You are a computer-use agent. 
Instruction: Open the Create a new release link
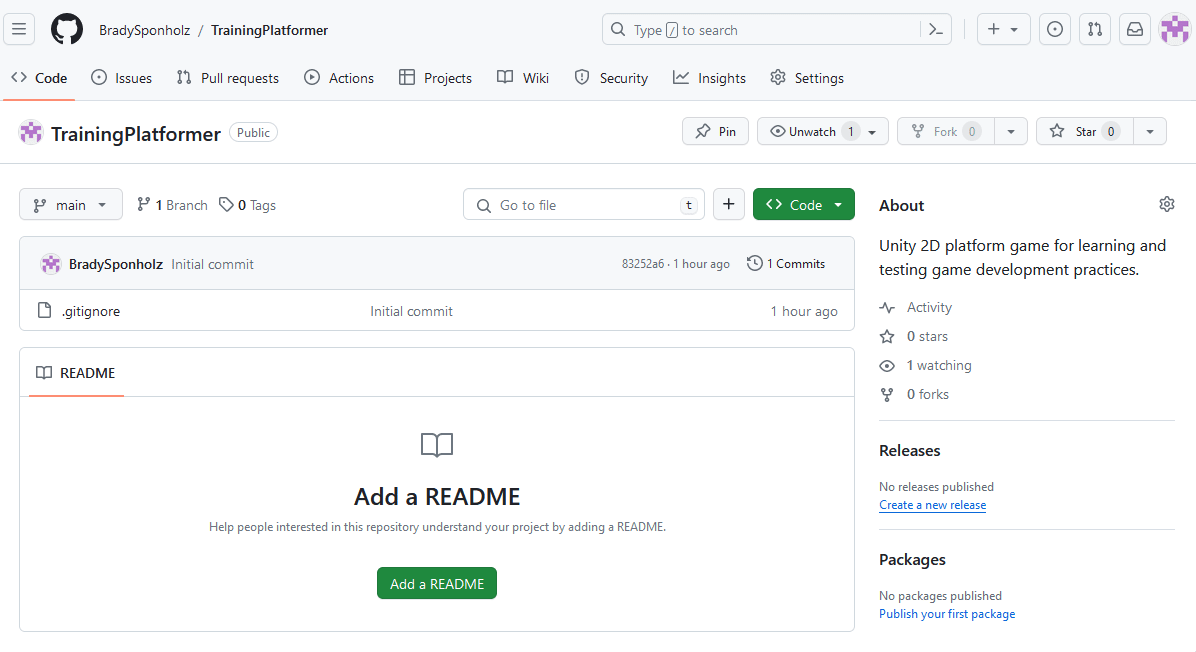(932, 504)
